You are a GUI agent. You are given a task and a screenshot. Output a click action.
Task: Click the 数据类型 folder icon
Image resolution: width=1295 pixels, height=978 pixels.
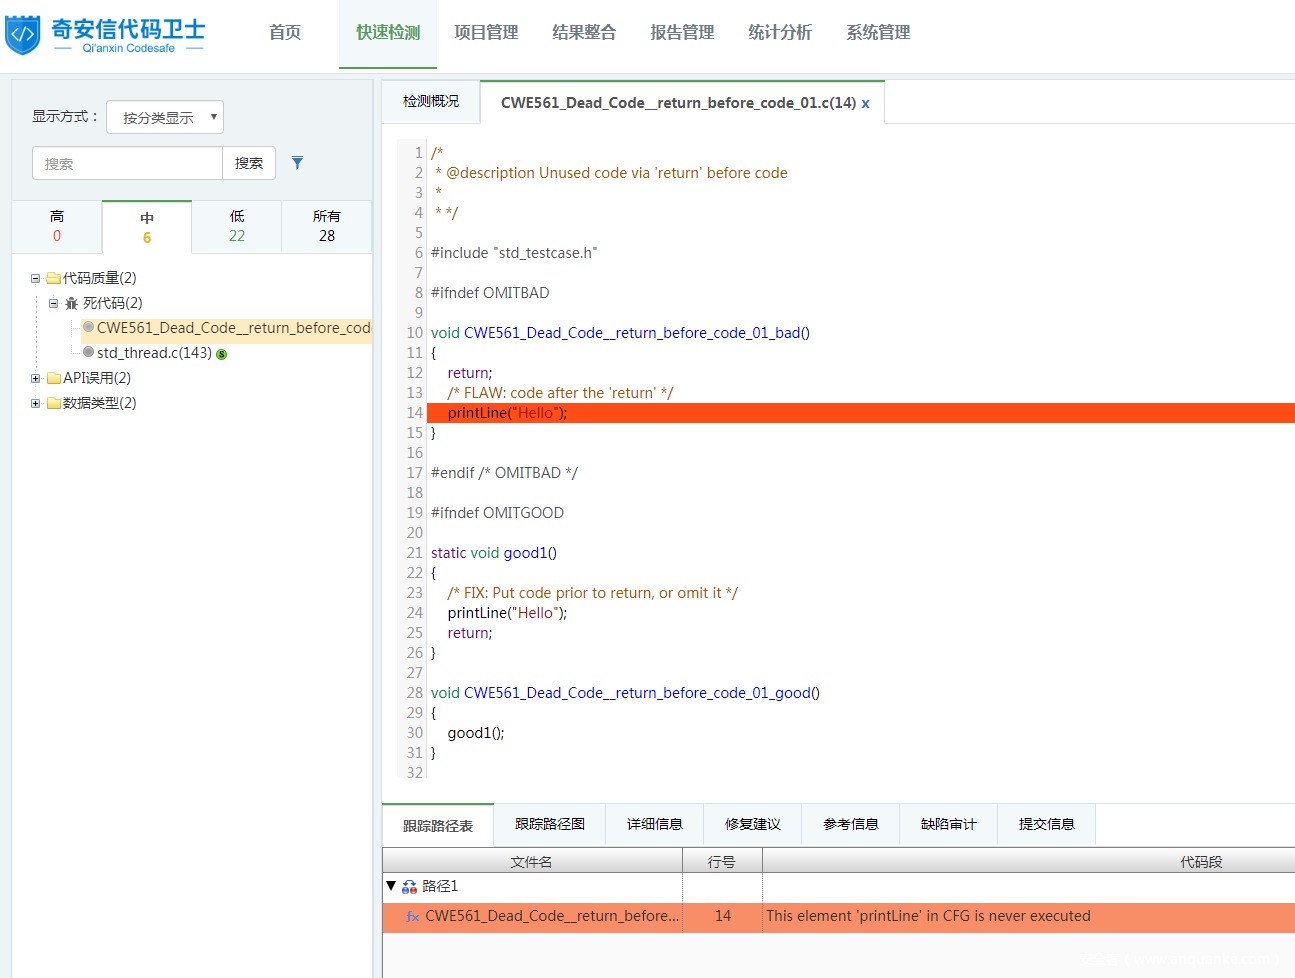(54, 403)
